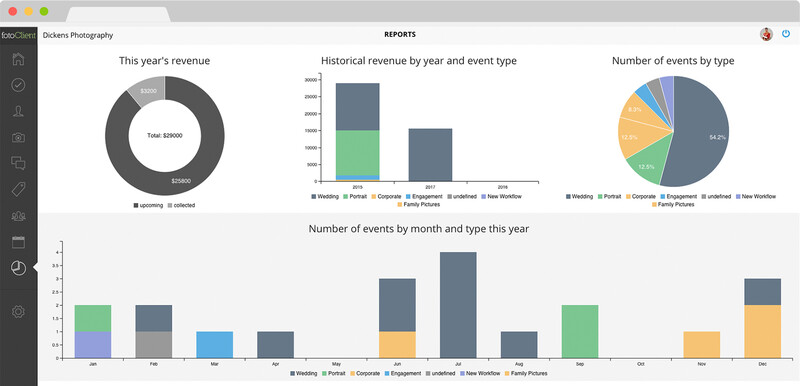Click 'Dickens Photography' studio name

[x=78, y=35]
